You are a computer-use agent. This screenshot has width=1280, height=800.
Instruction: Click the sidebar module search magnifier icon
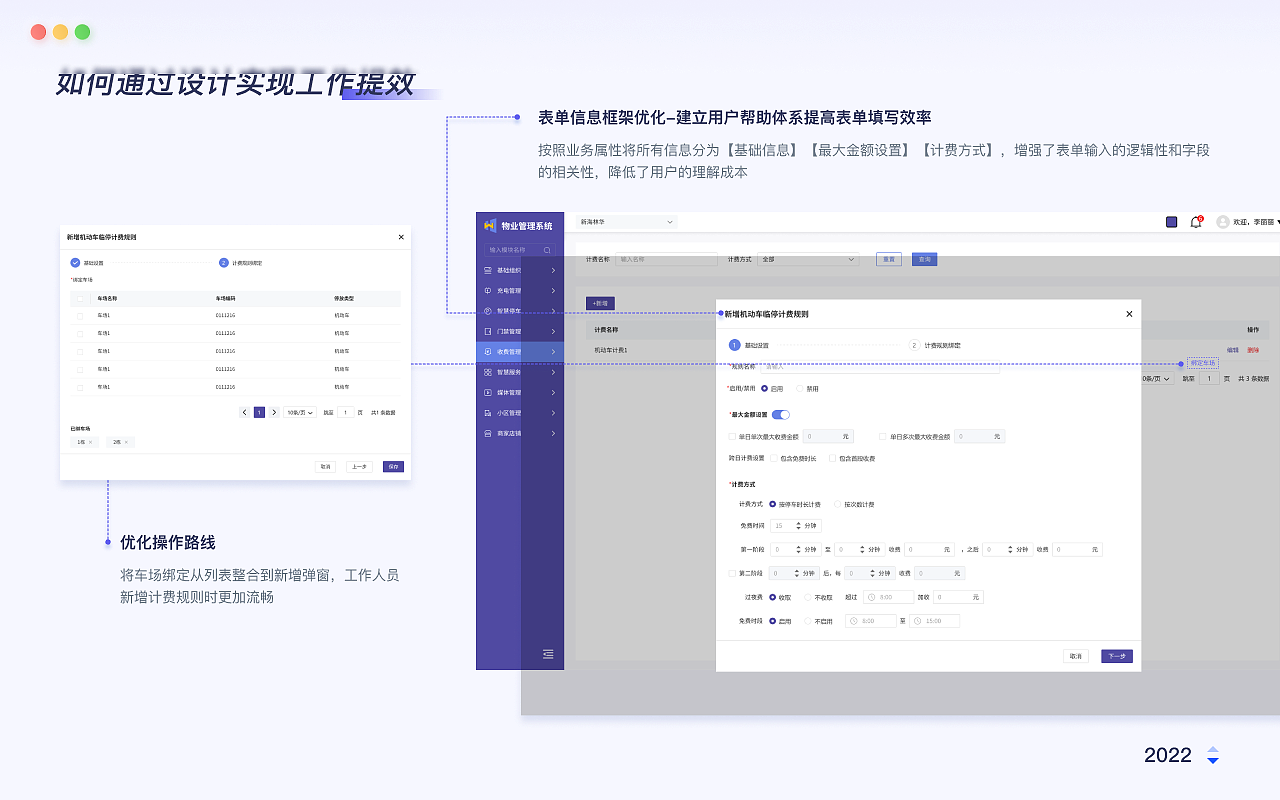pos(547,250)
